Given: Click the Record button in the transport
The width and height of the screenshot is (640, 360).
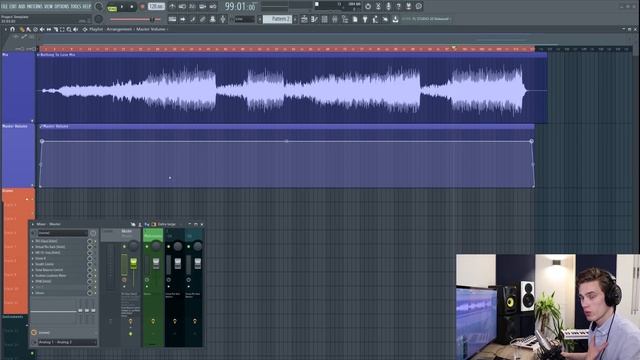Looking at the screenshot, I should pos(142,7).
